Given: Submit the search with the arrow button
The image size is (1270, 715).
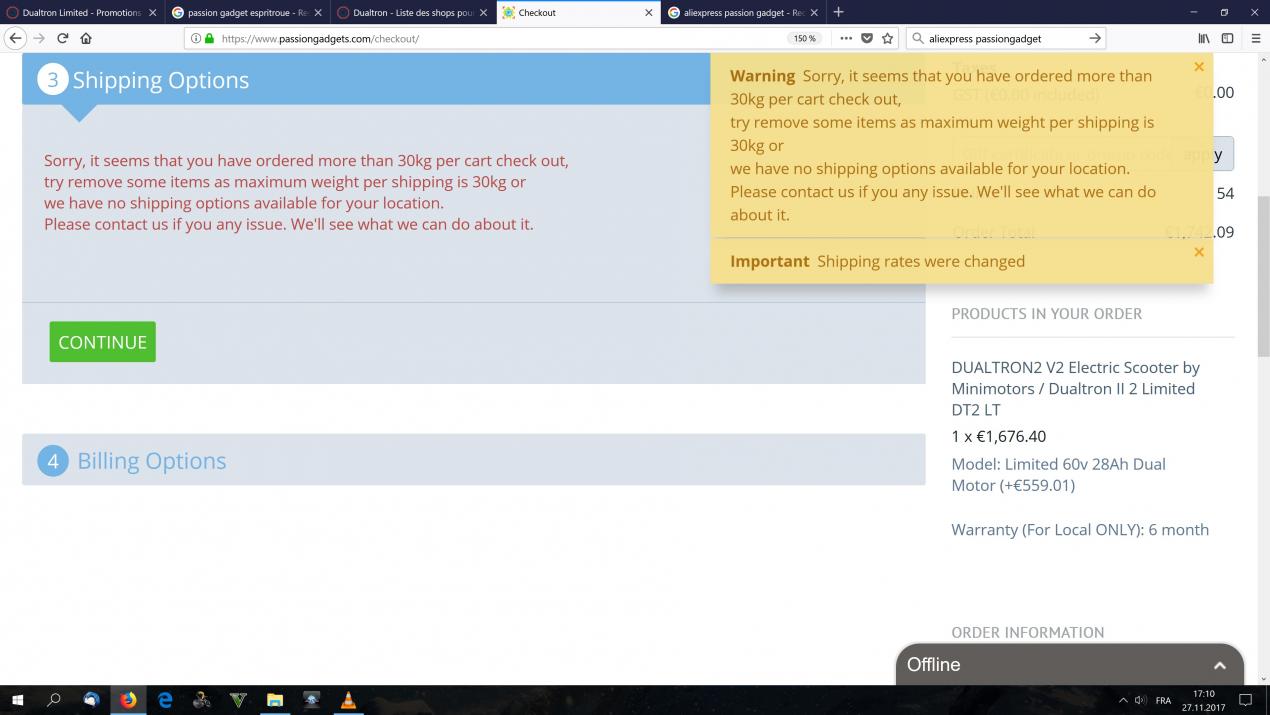Looking at the screenshot, I should tap(1095, 38).
